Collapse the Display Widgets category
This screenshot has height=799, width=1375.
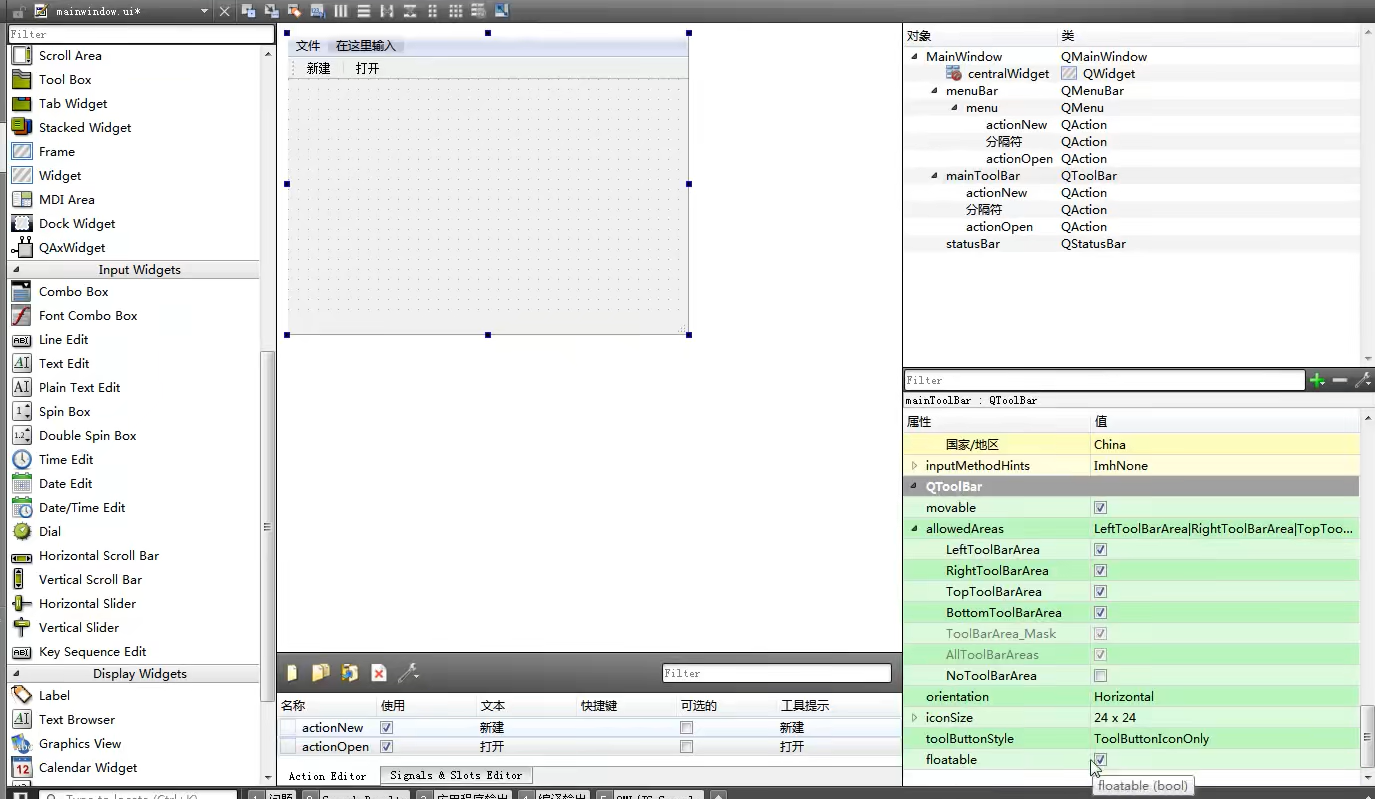pyautogui.click(x=16, y=674)
